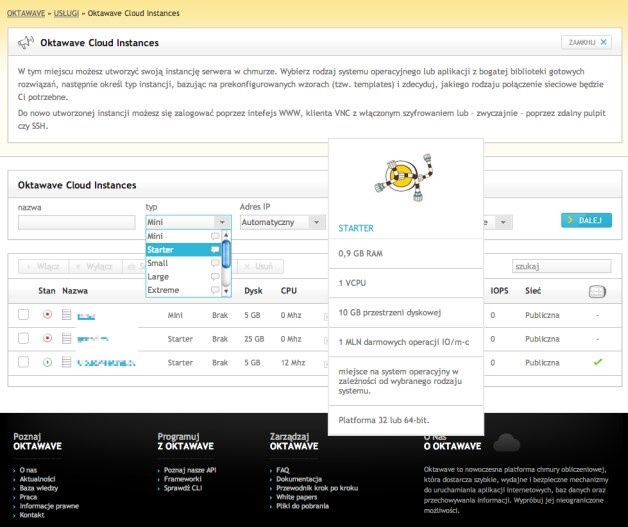The image size is (628, 527).
Task: Click info bubble icon next to Starter option
Action: 215,250
